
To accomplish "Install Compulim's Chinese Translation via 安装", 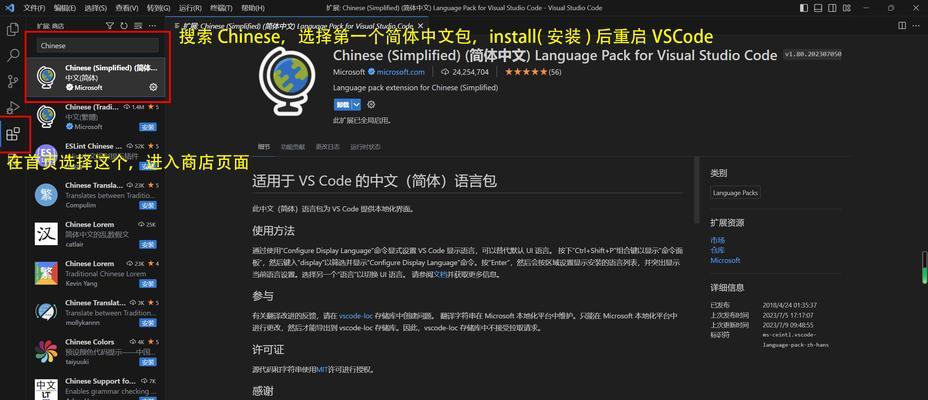I will (147, 205).
